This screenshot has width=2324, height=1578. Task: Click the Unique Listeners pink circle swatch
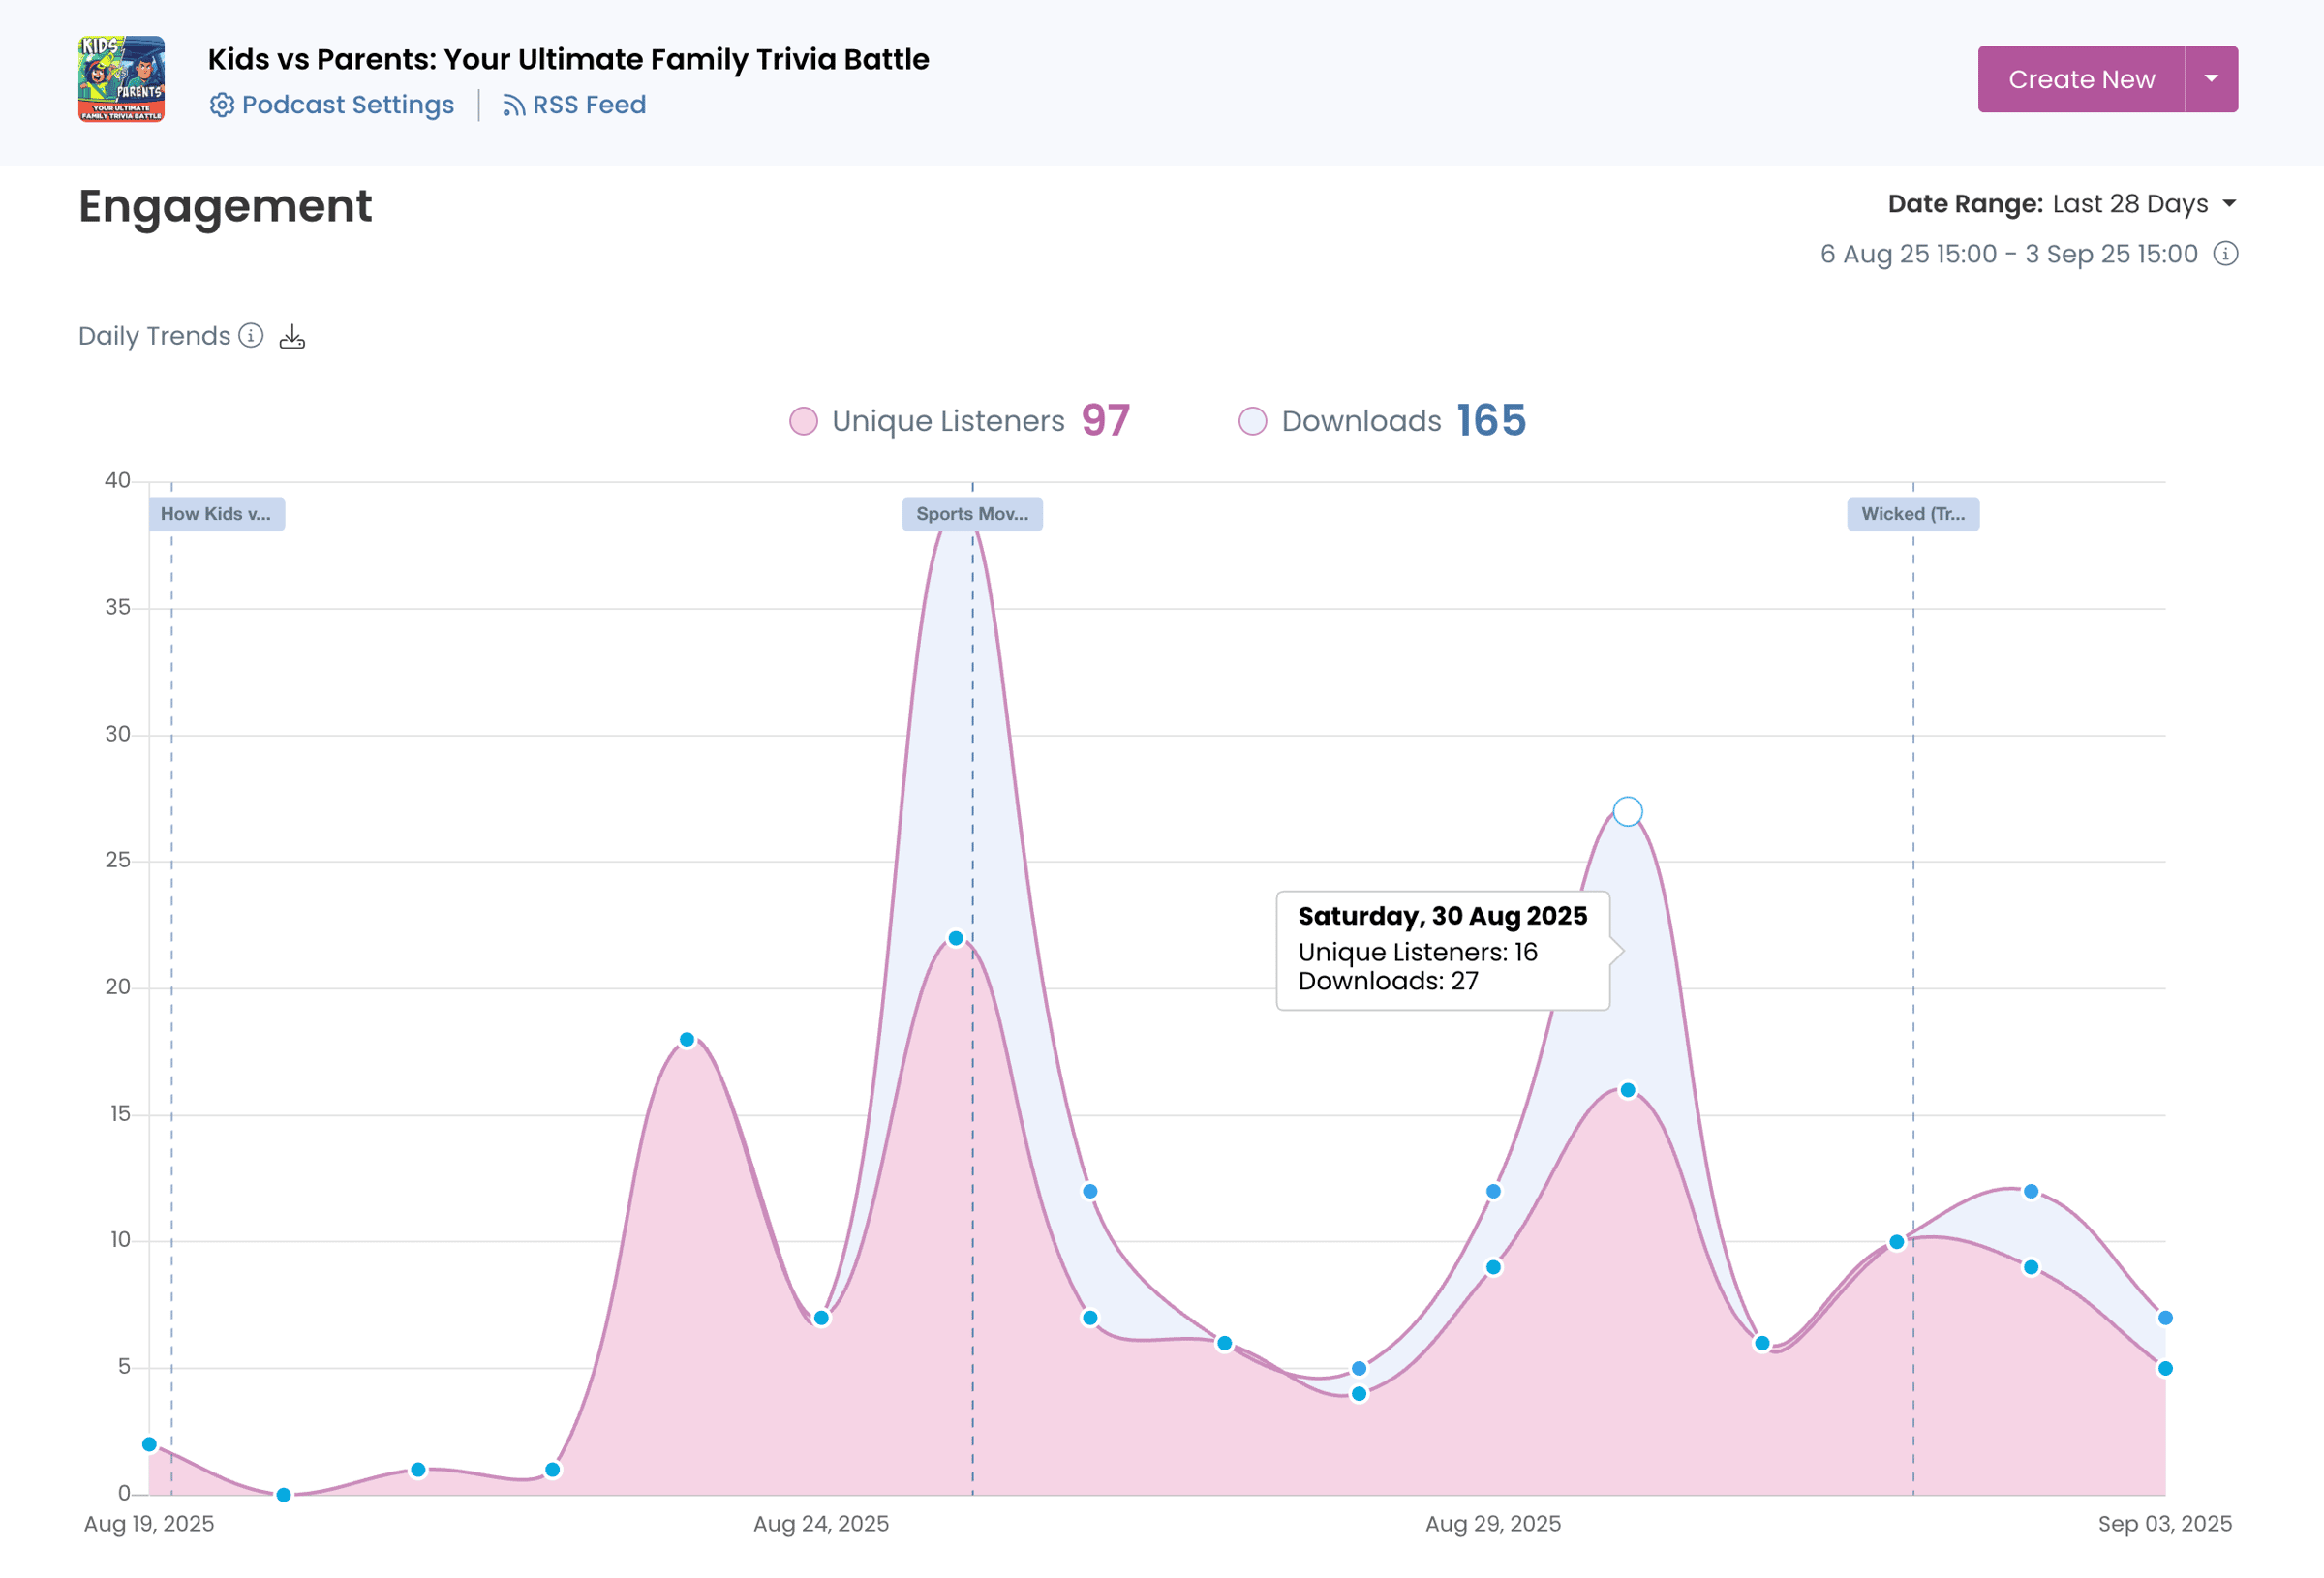click(803, 421)
